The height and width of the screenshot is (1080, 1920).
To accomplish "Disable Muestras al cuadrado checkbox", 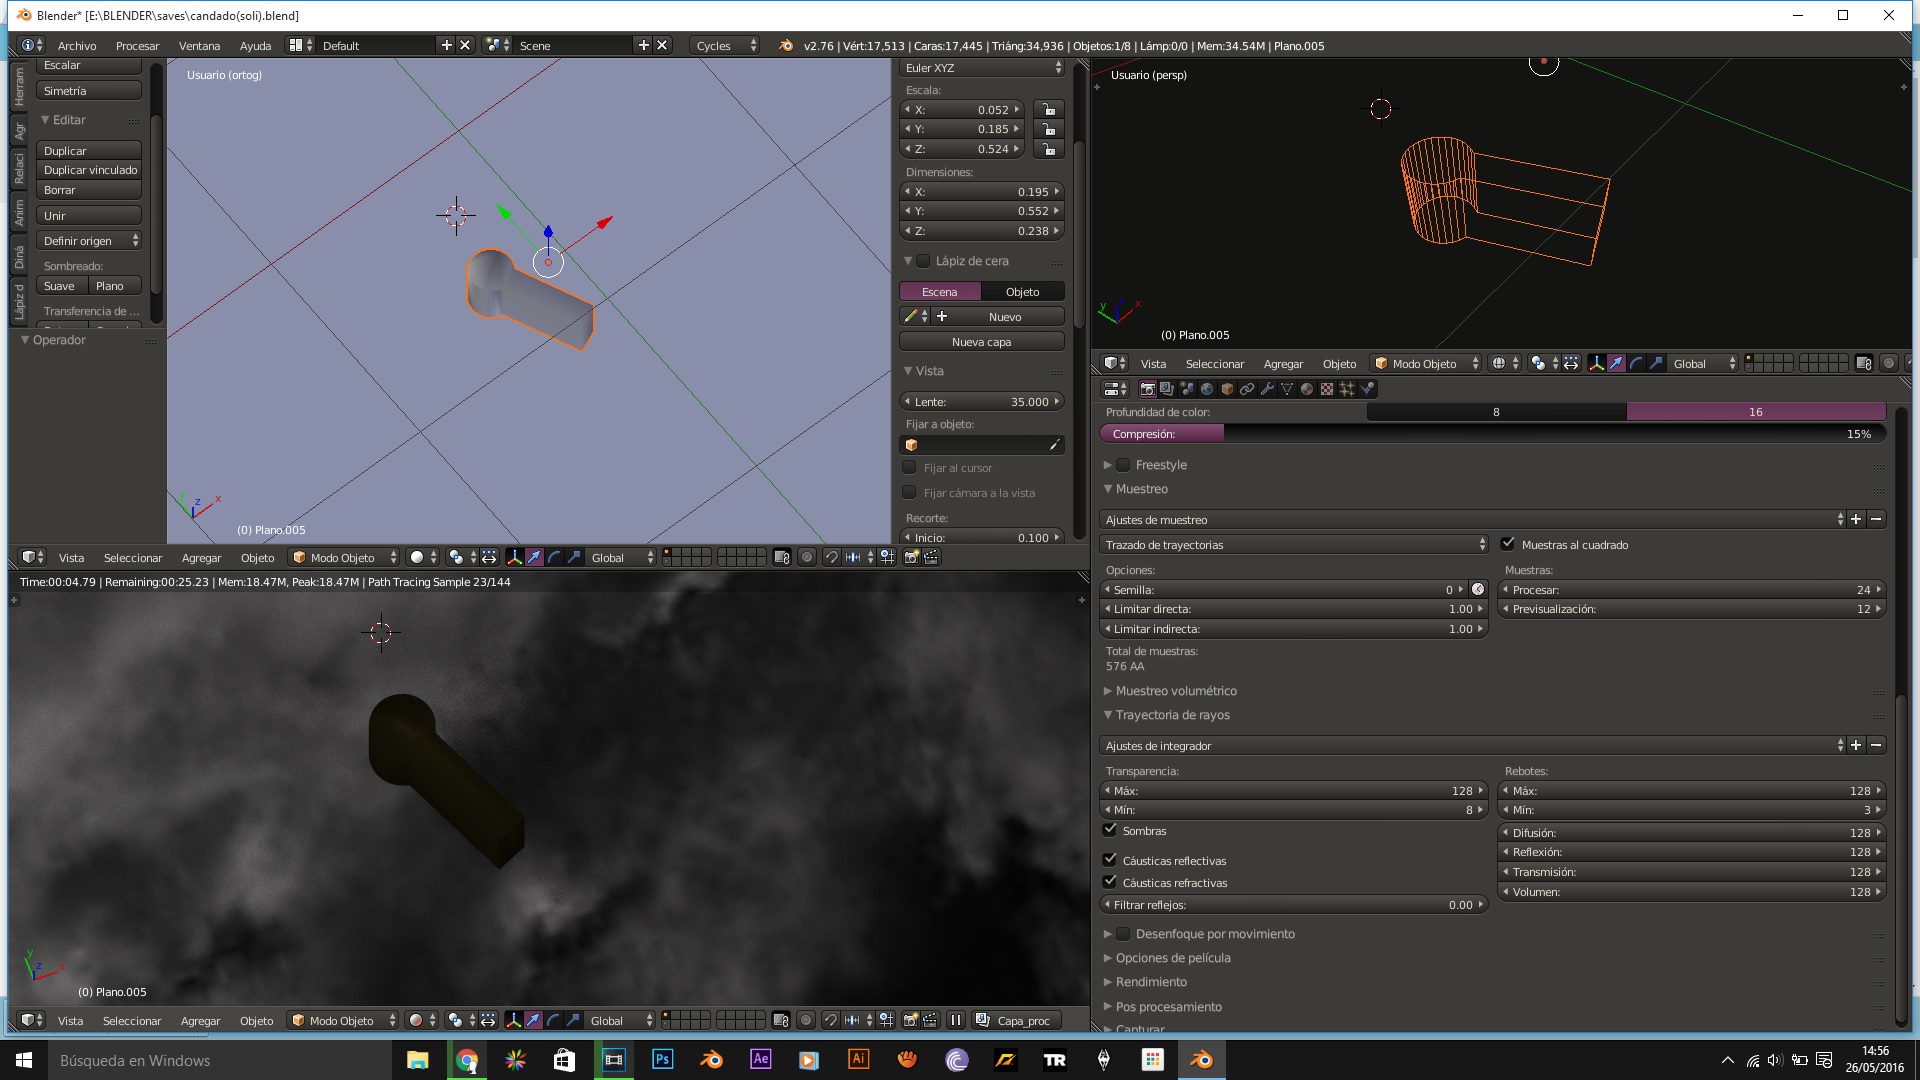I will [x=1508, y=544].
